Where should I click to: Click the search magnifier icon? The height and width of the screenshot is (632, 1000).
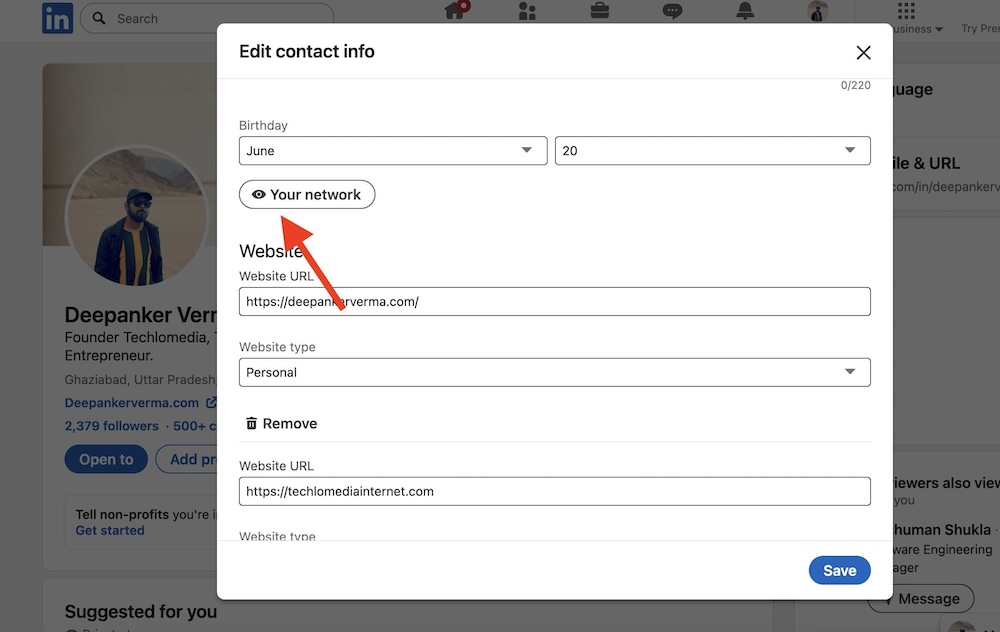(x=99, y=18)
